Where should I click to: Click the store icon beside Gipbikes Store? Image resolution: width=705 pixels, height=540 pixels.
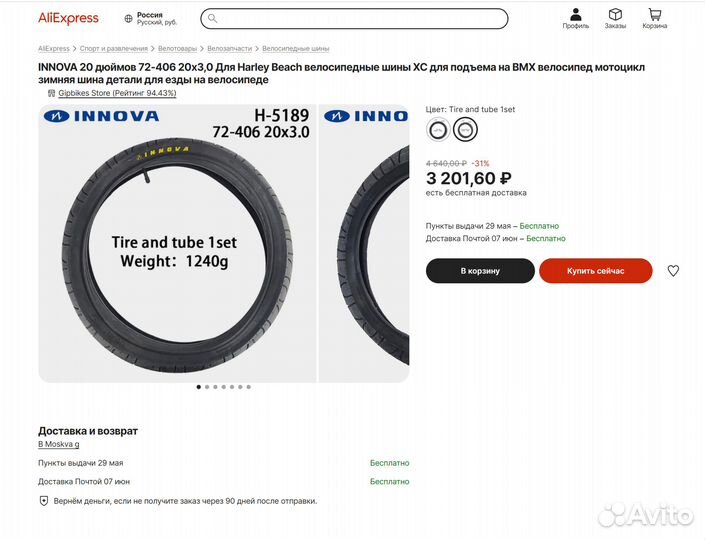tap(51, 93)
